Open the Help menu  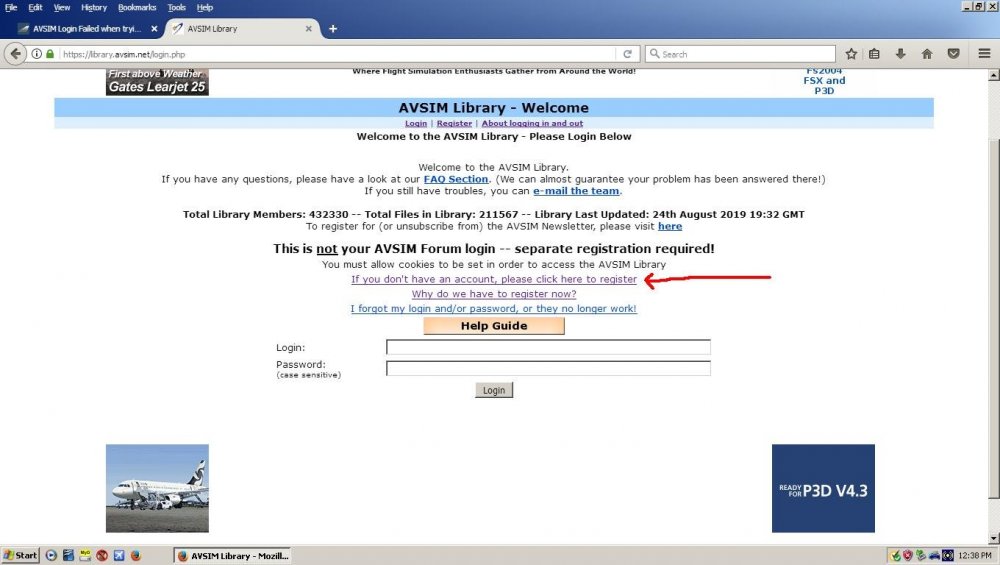(x=205, y=8)
